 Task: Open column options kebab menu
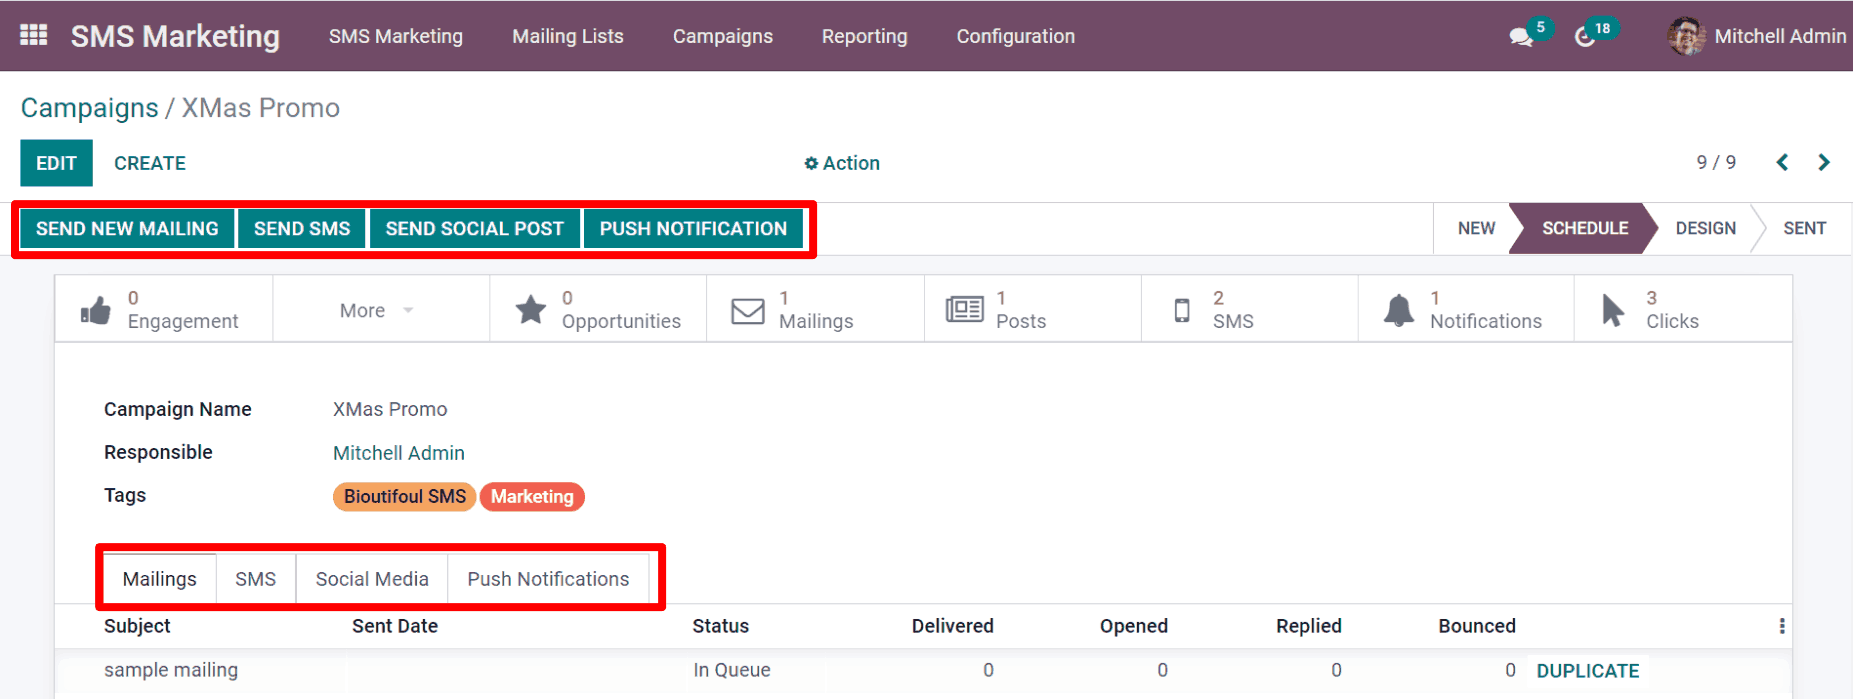pos(1781,626)
